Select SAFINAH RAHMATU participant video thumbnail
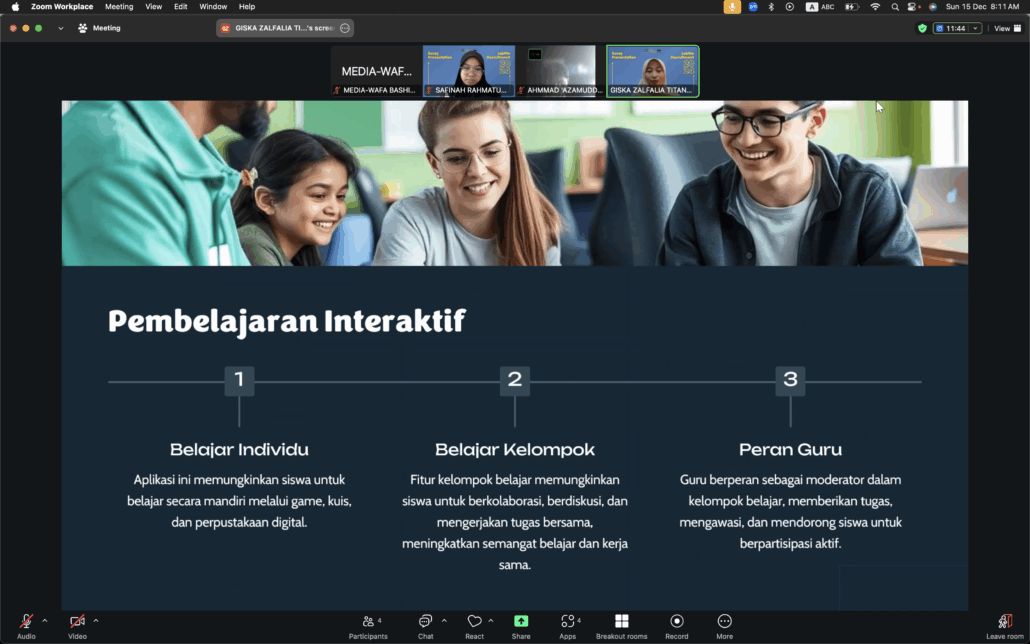Viewport: 1030px width, 644px height. pos(469,71)
